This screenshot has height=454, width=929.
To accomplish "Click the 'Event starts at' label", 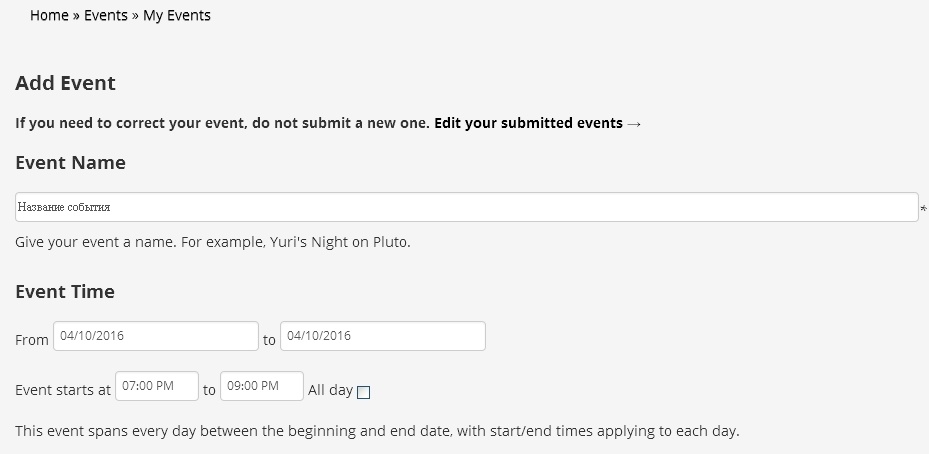I will [63, 390].
